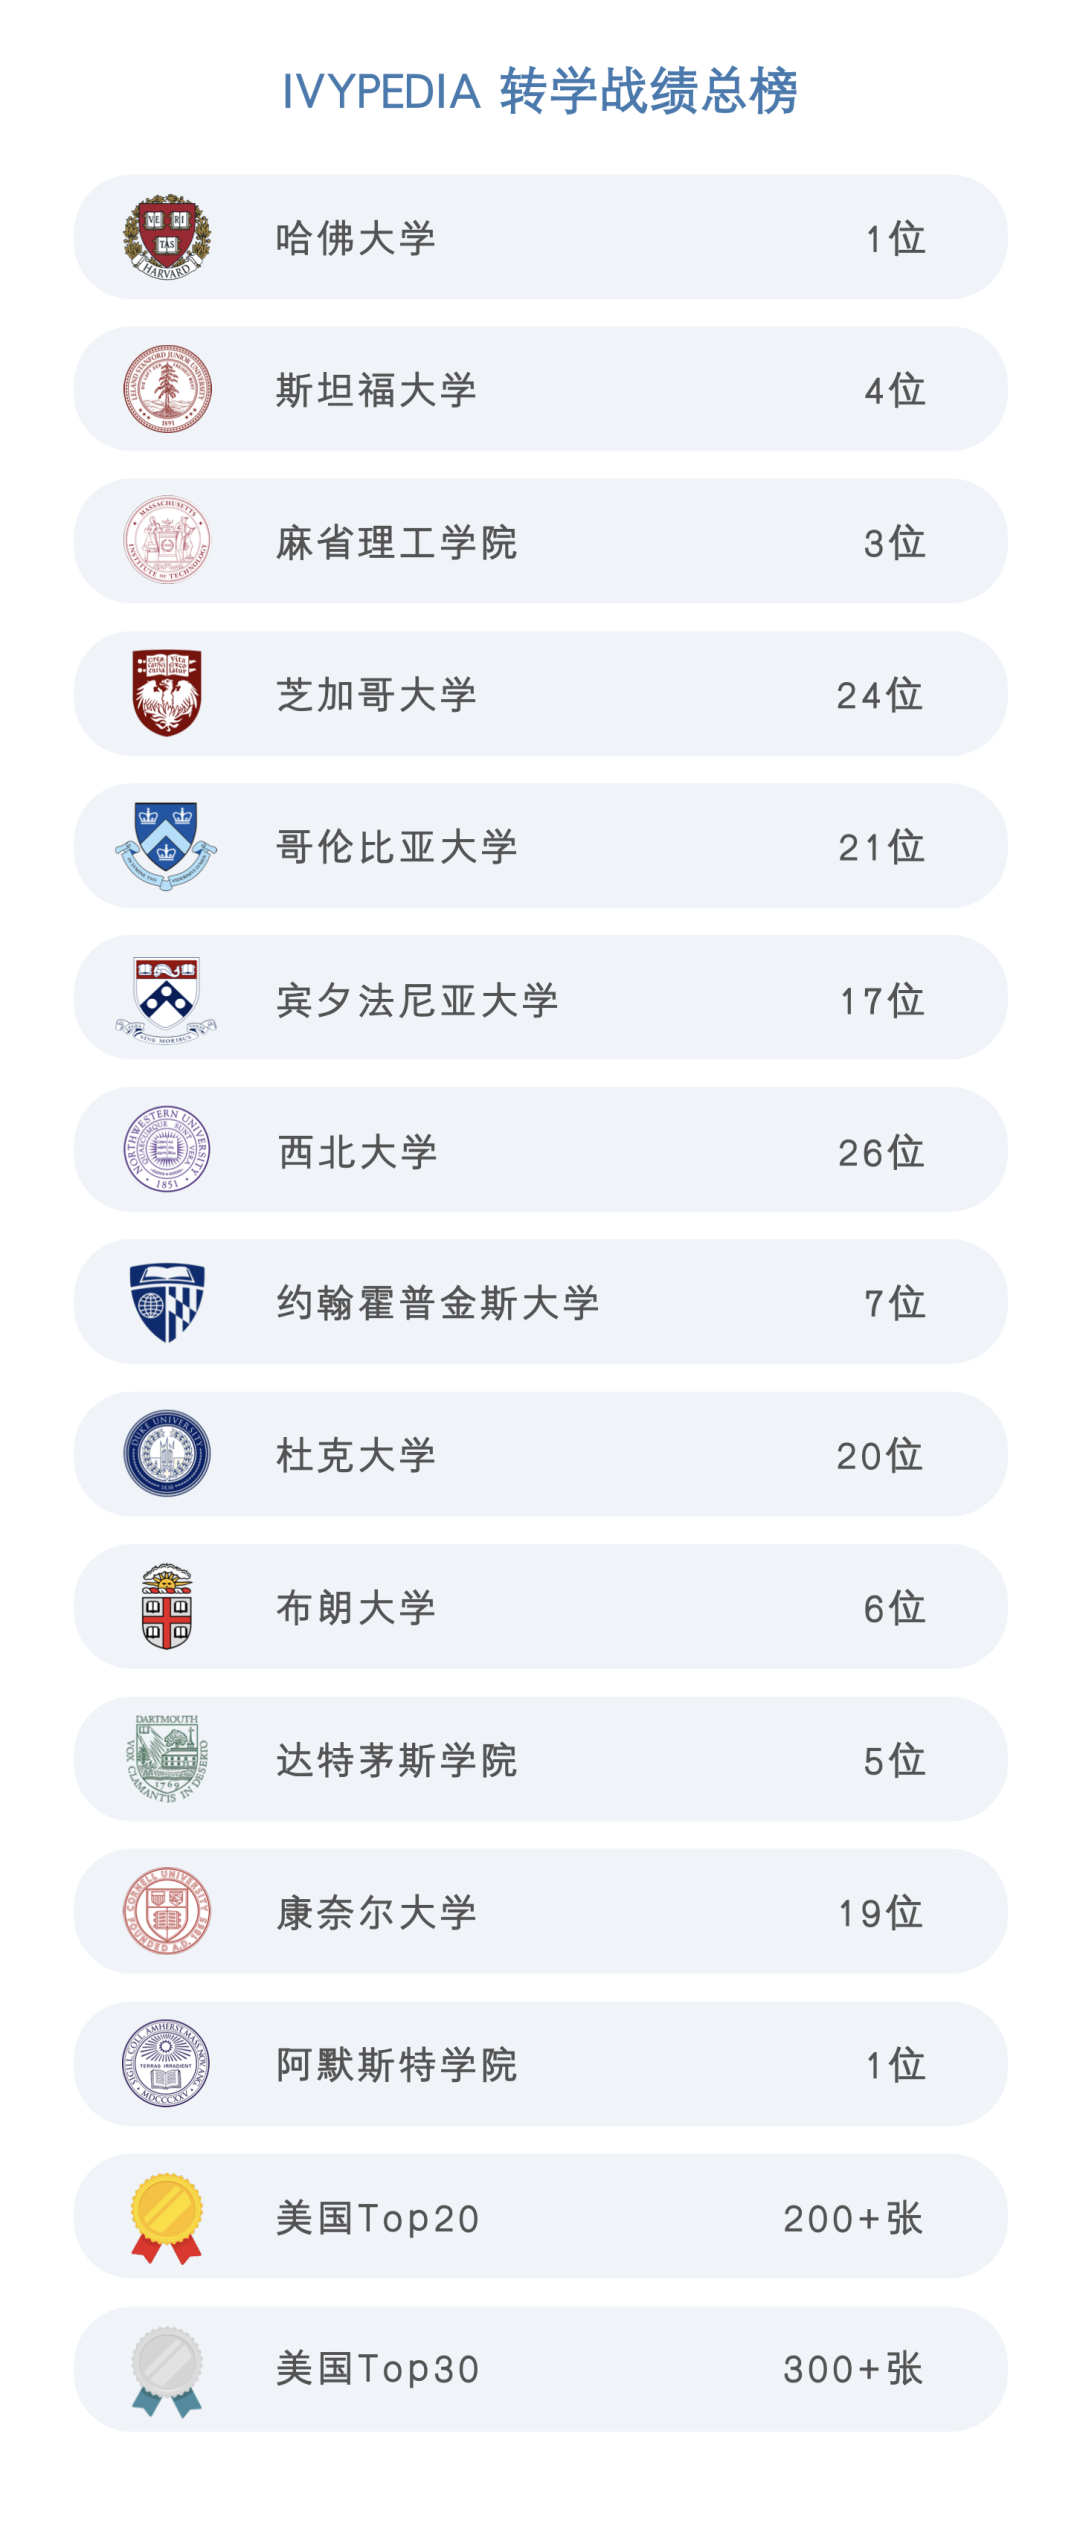Click the Duke University blue seal
The height and width of the screenshot is (2529, 1080).
167,1454
